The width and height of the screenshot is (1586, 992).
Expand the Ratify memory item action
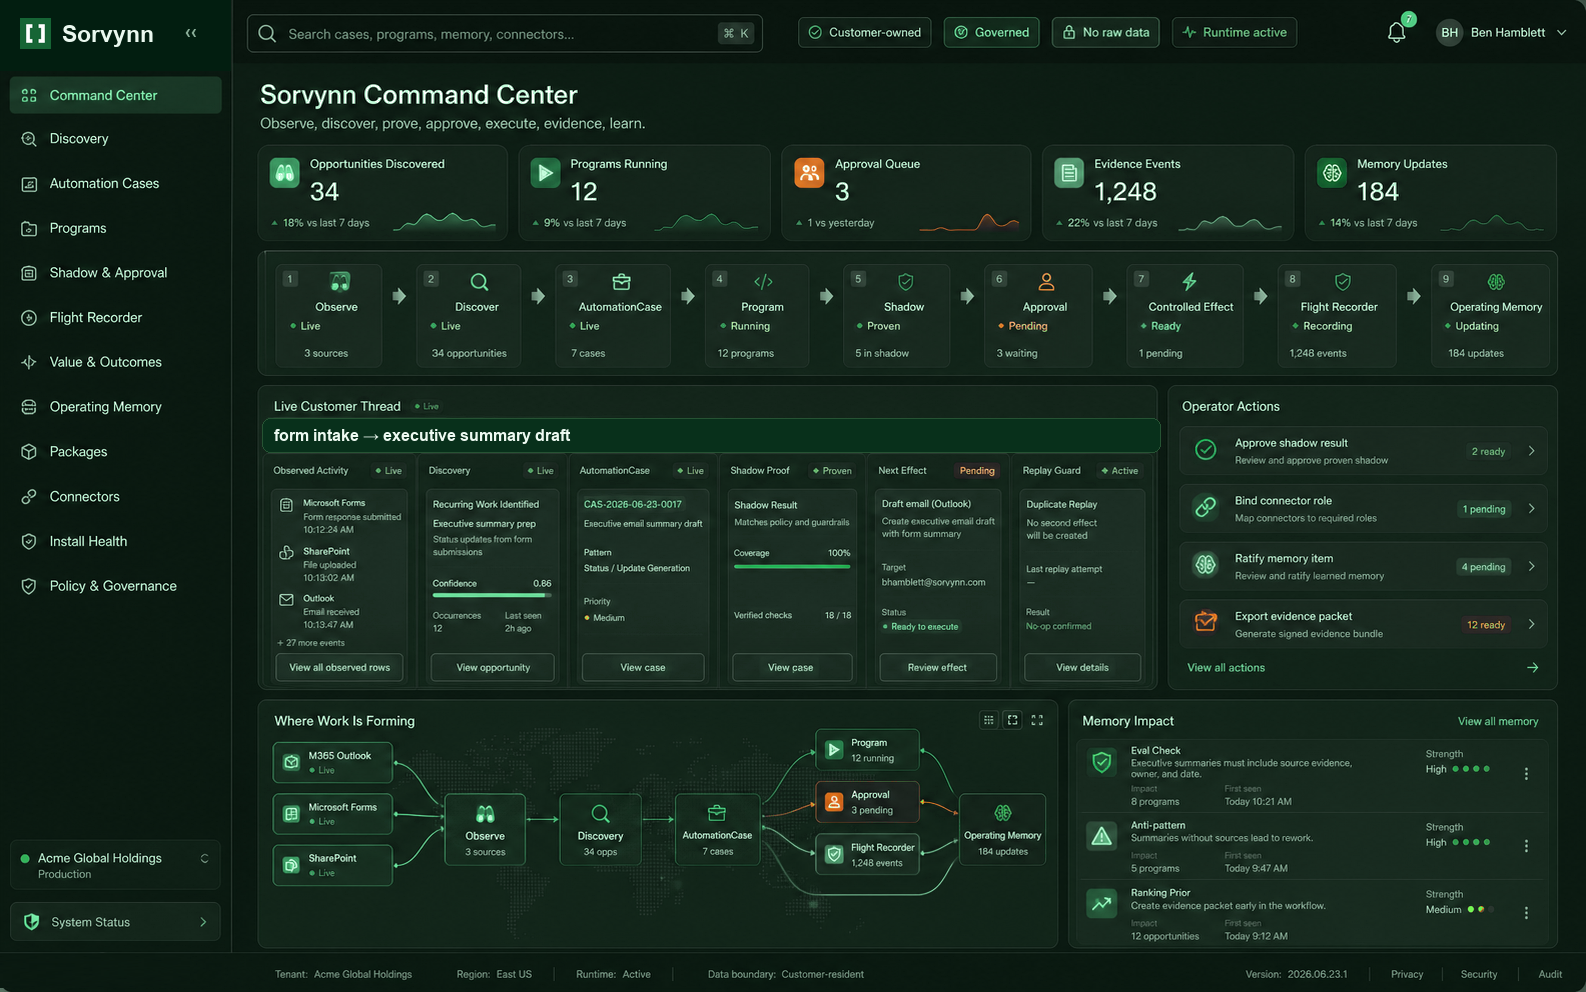point(1363,567)
